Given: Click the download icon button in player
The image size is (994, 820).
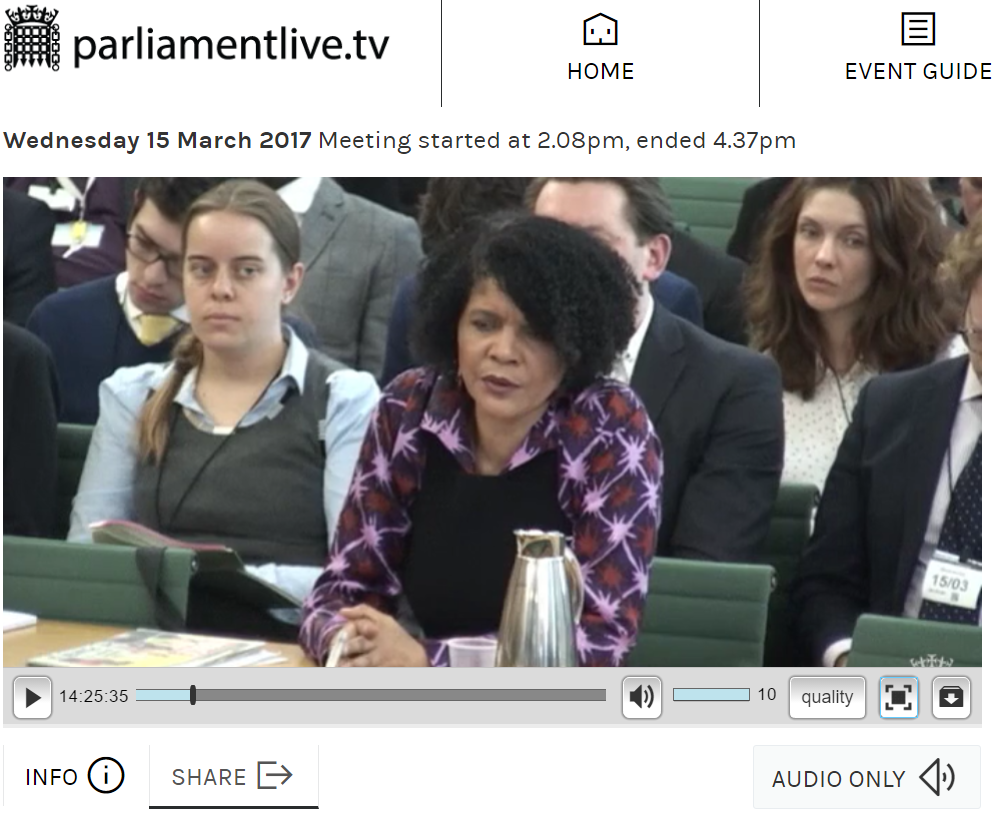Looking at the screenshot, I should point(951,697).
